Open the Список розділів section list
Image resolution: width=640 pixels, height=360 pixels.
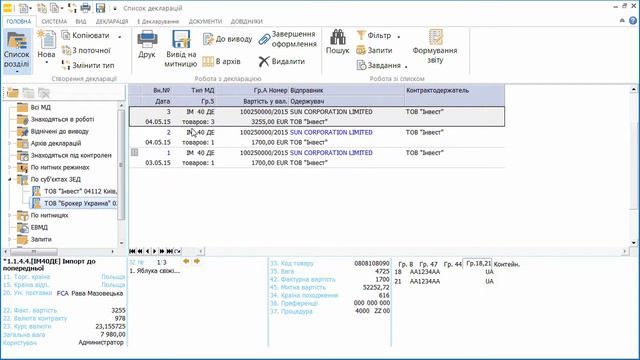[17, 51]
